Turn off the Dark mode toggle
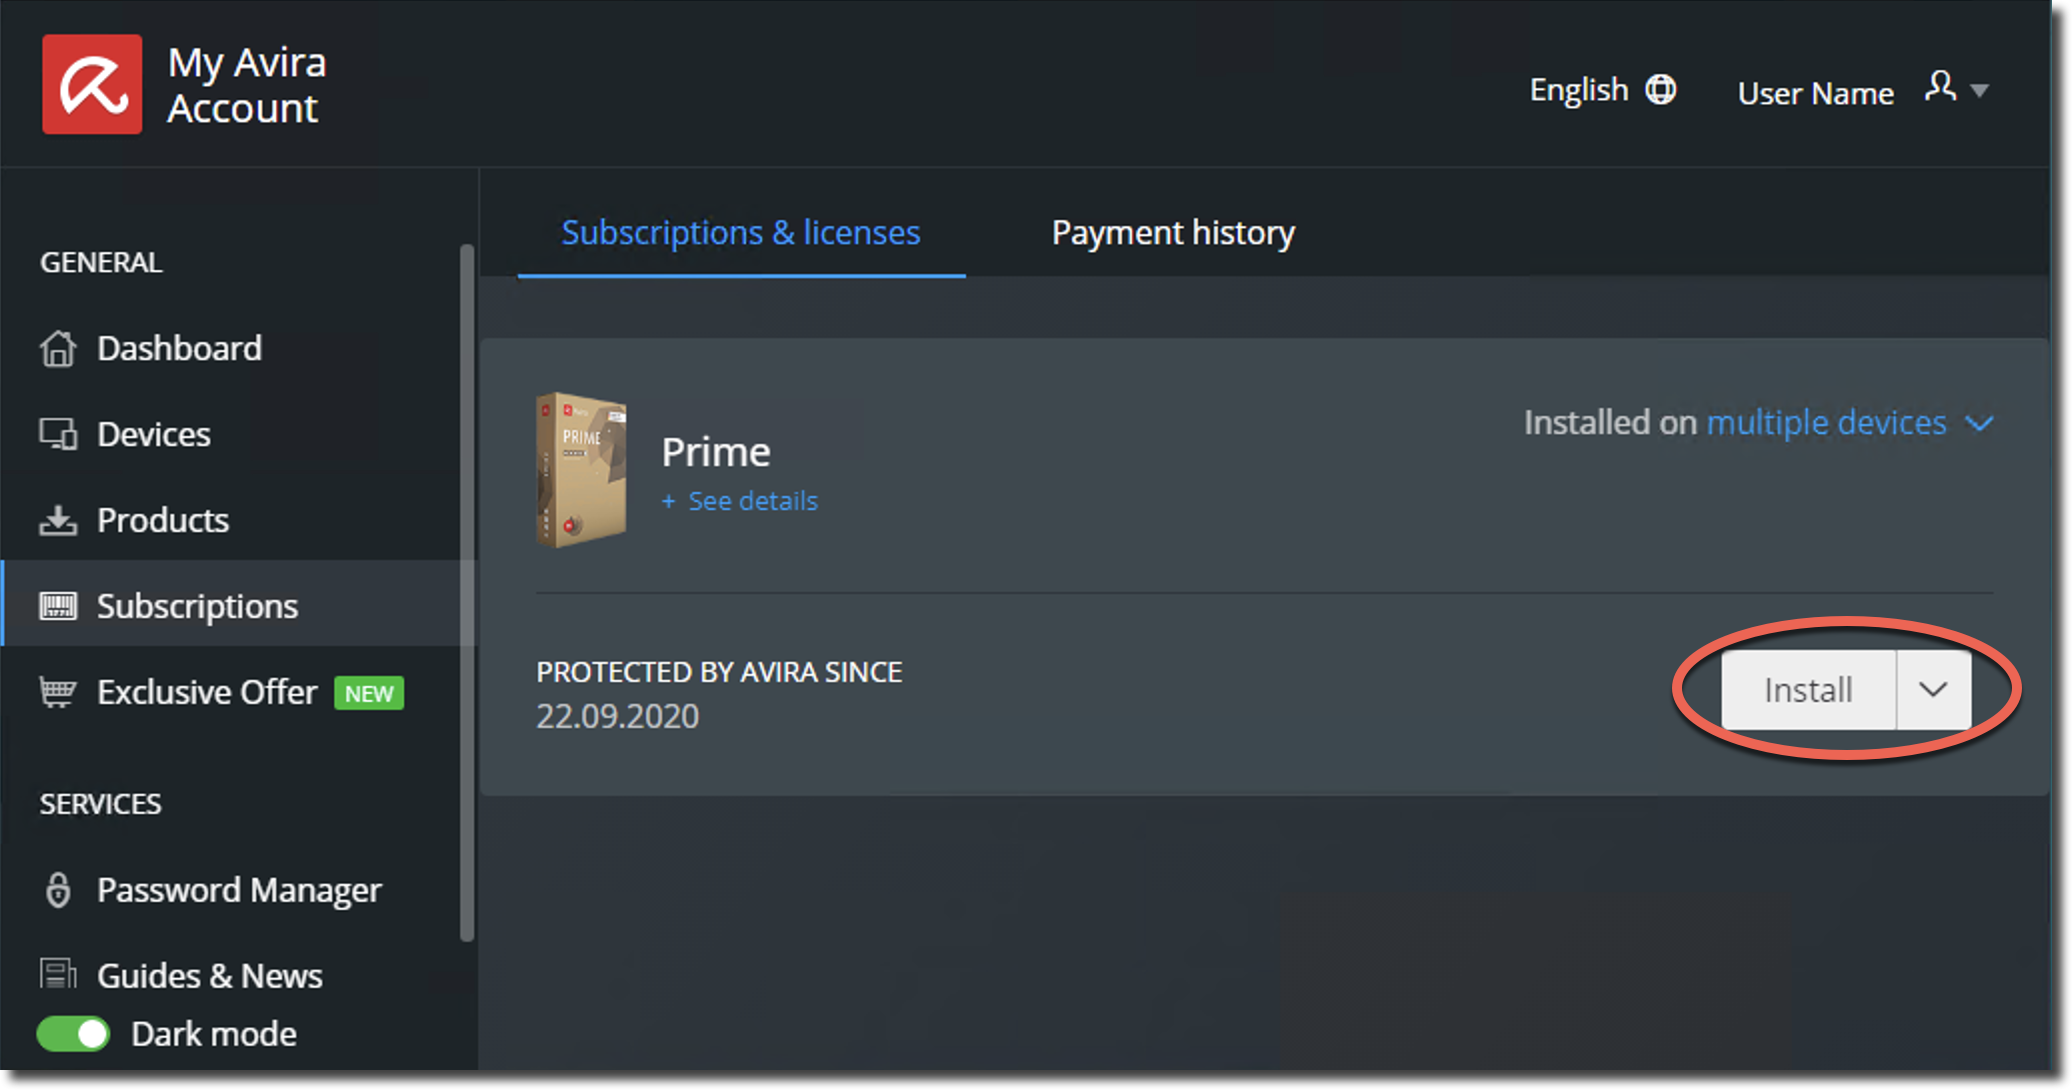The height and width of the screenshot is (1090, 2072). (73, 1034)
